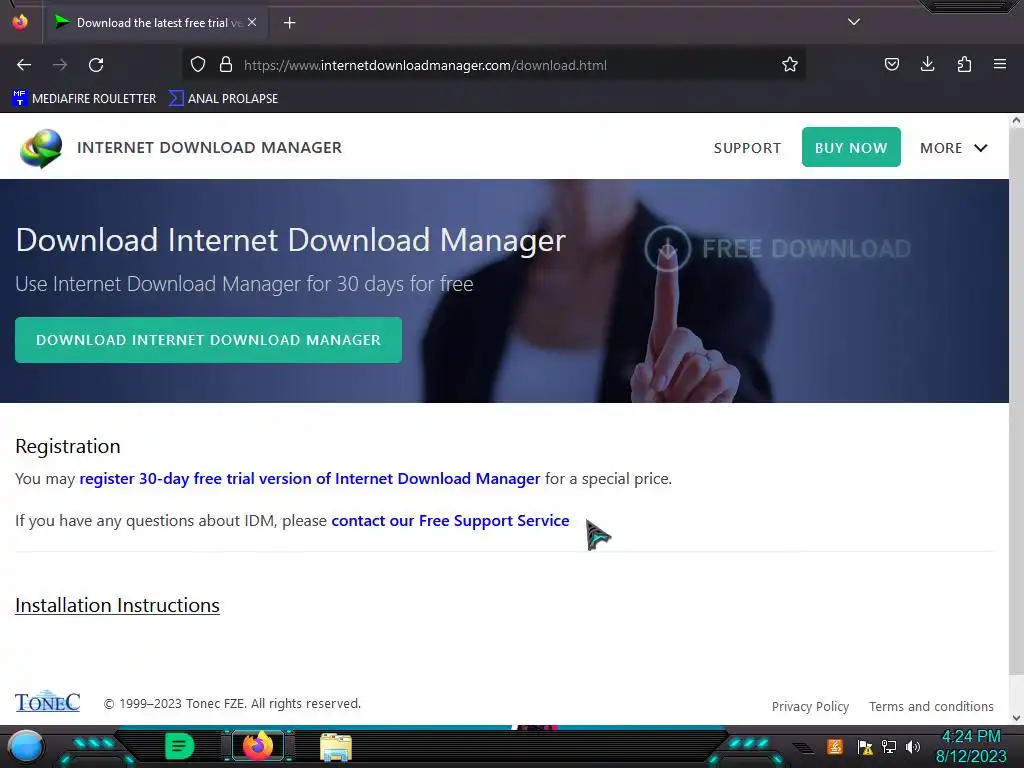Open the Installation Instructions link
Viewport: 1024px width, 768px height.
(x=118, y=605)
